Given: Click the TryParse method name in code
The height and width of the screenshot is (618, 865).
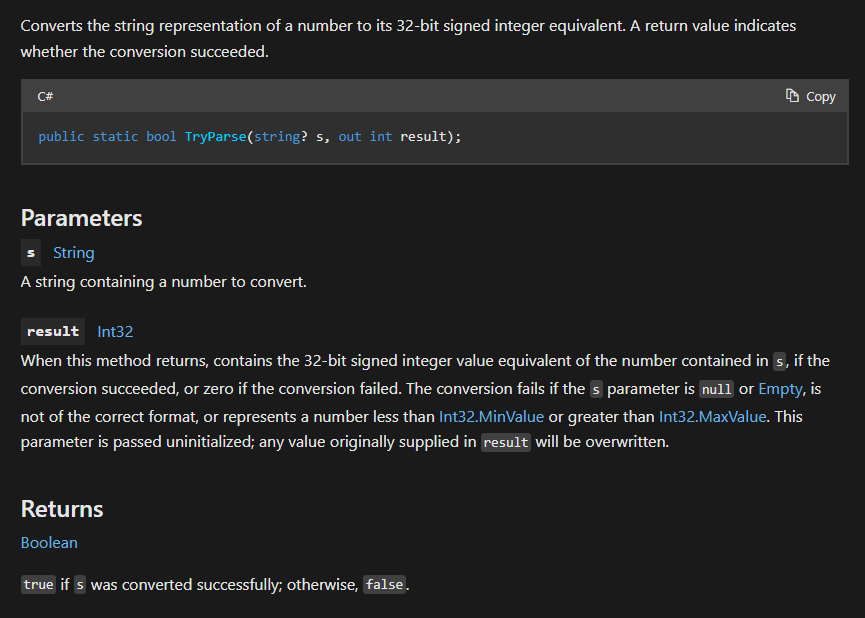Looking at the screenshot, I should (215, 137).
